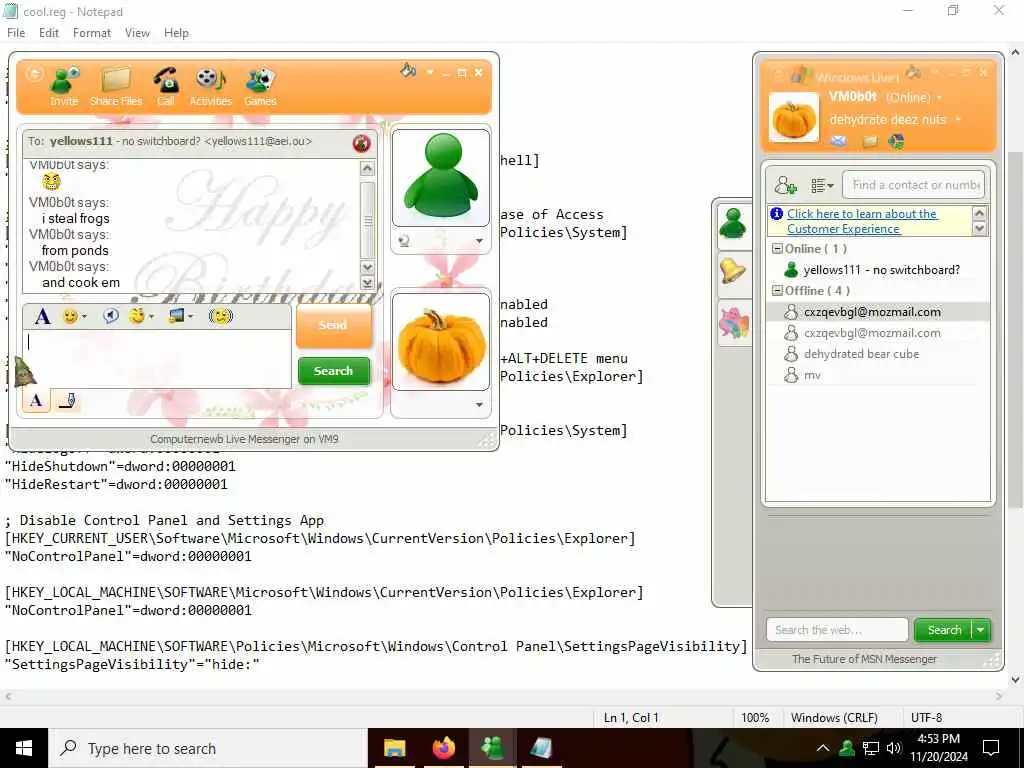Open the dropdown under your pumpkin picture
This screenshot has height=768, width=1024.
[479, 405]
